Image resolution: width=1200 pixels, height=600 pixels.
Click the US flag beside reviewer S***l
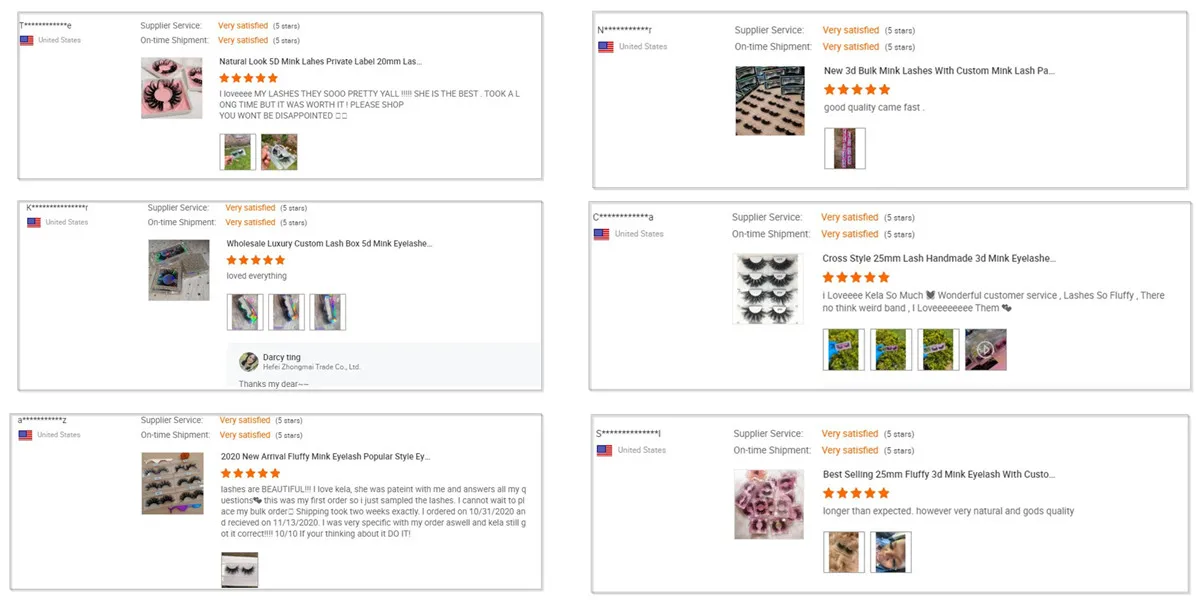point(604,450)
